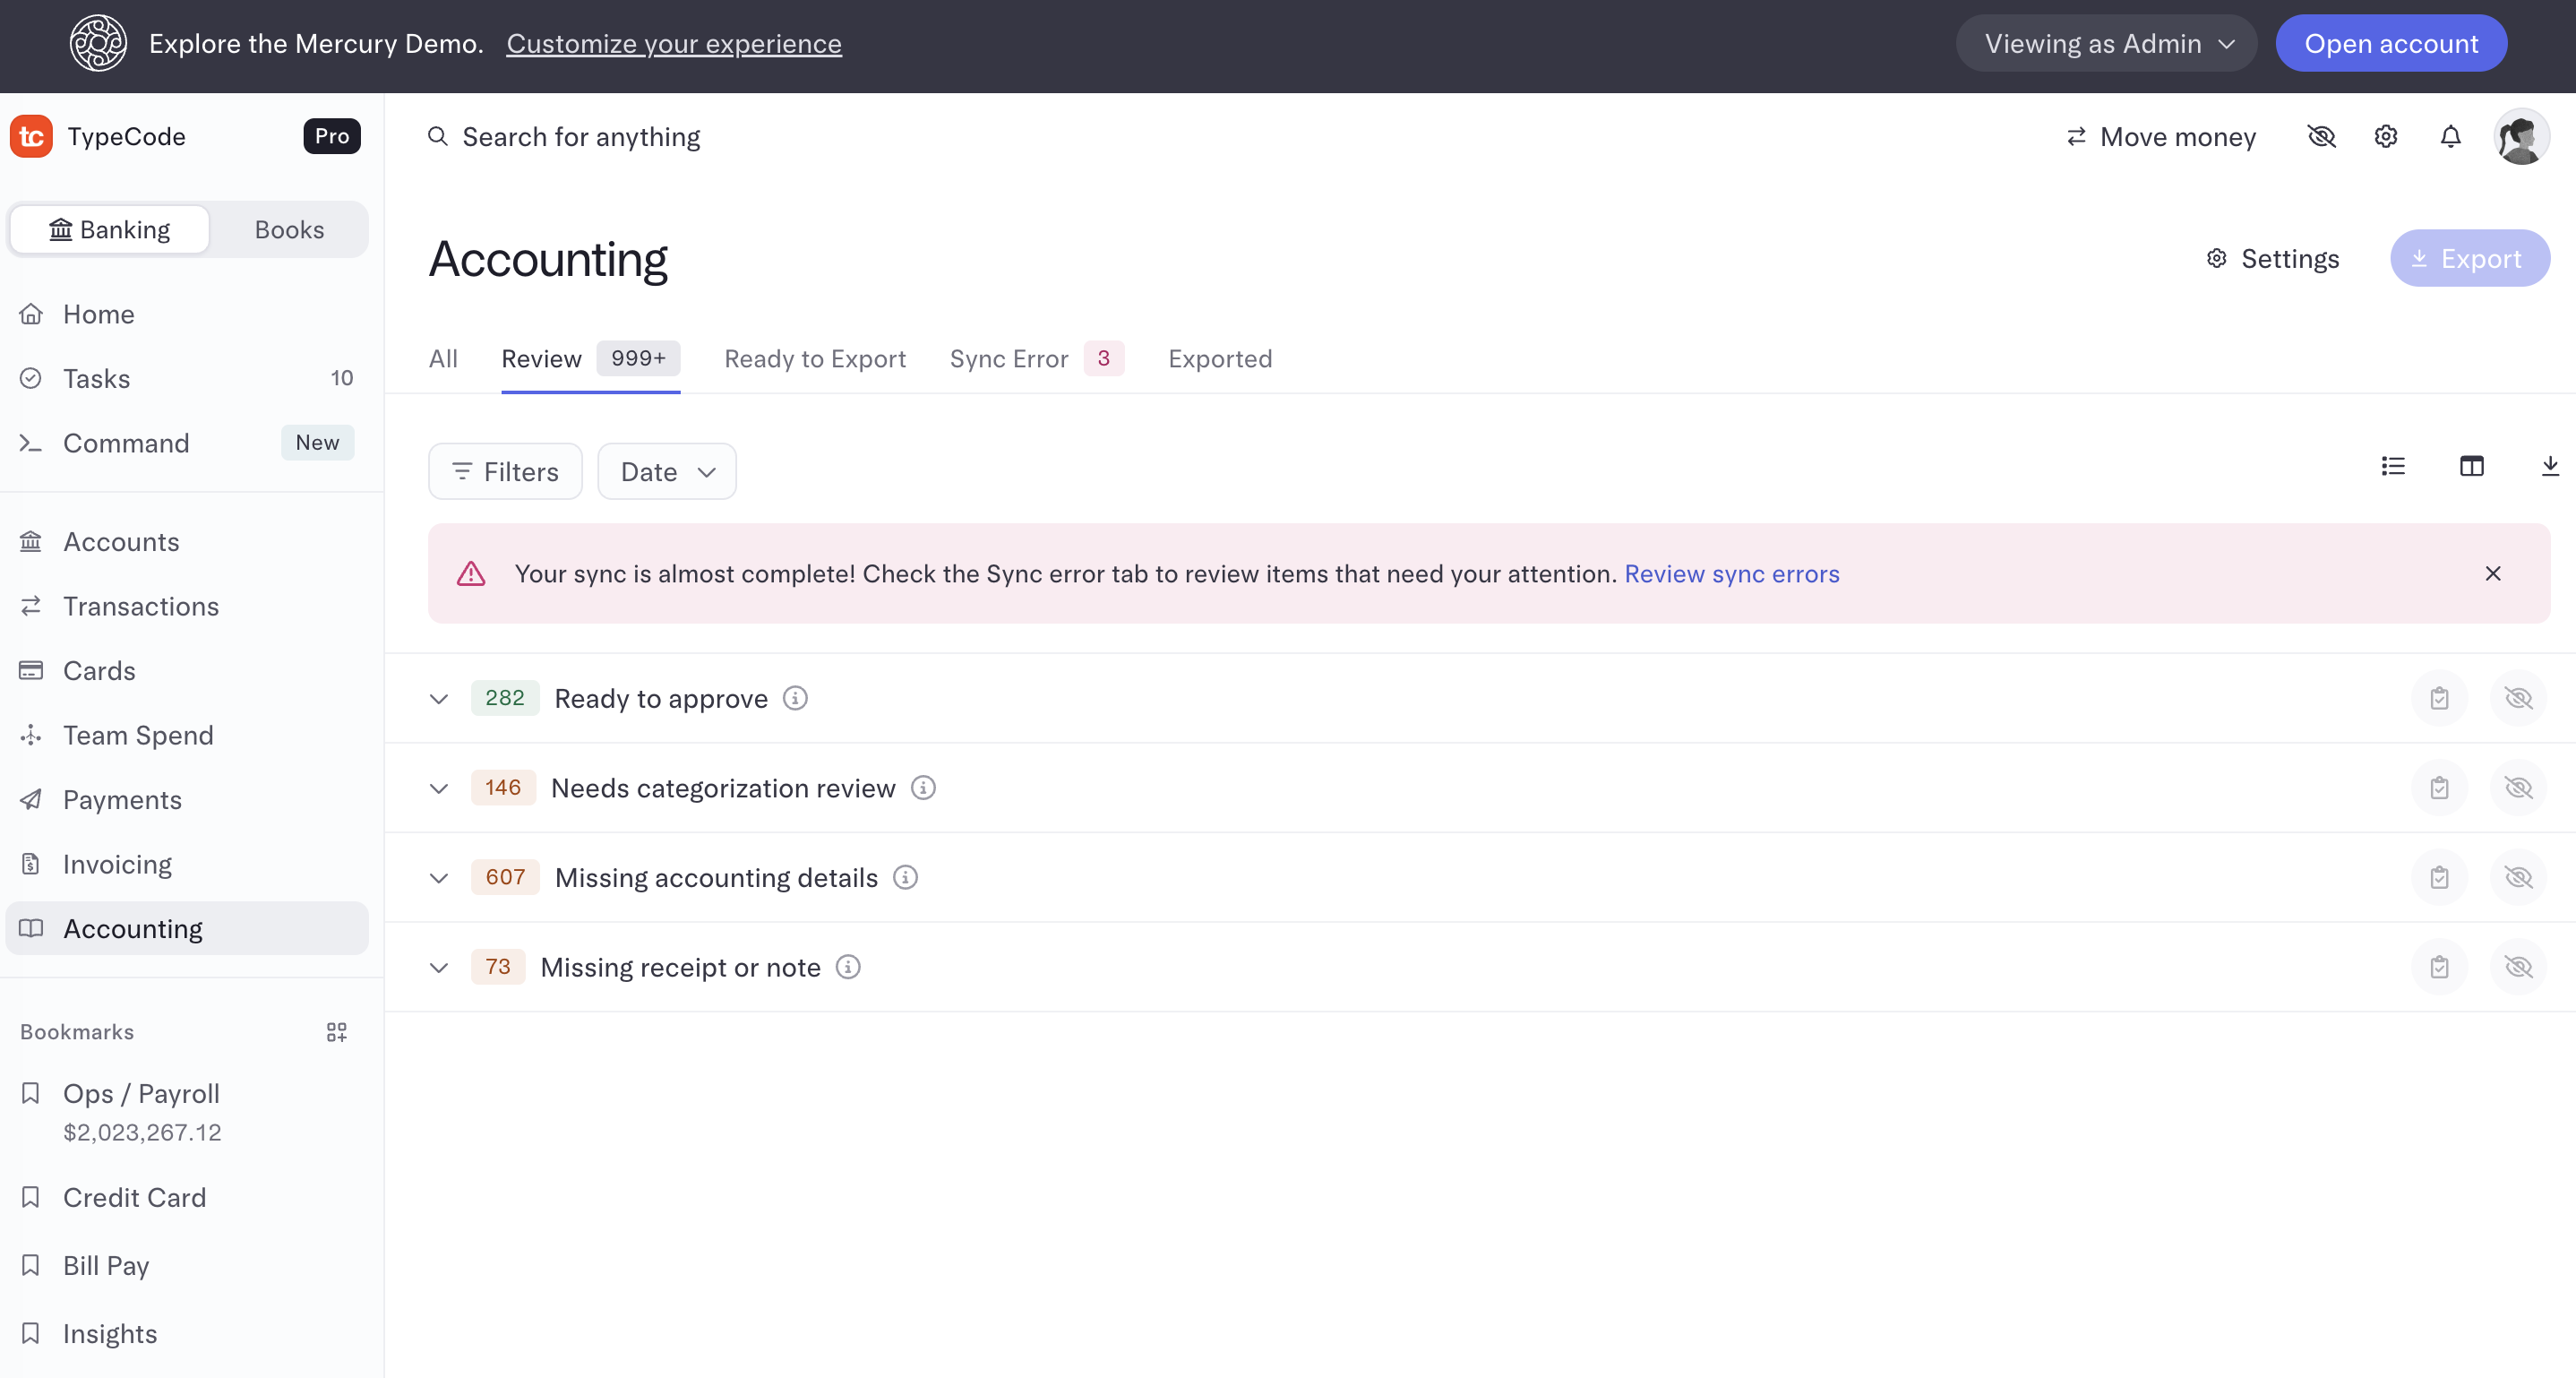Dismiss the sync warning banner
Viewport: 2576px width, 1378px height.
click(2493, 573)
